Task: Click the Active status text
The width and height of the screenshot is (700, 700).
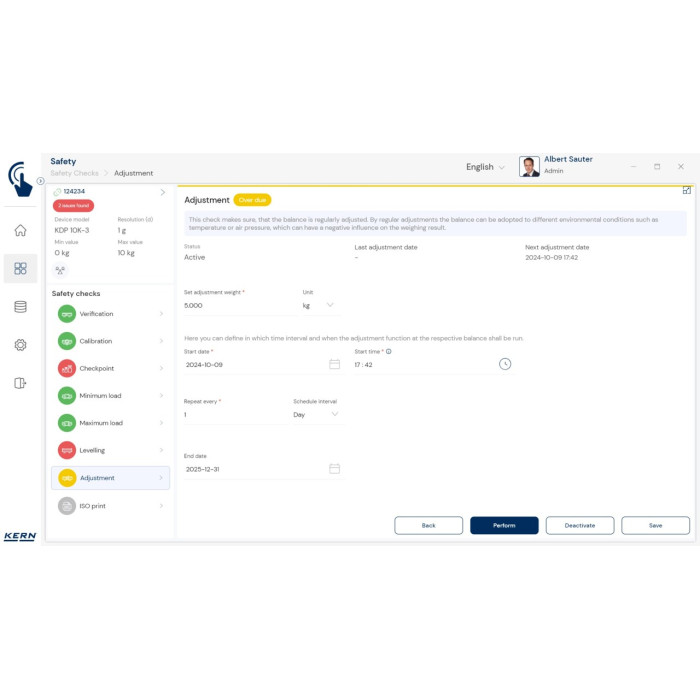Action: 195,257
